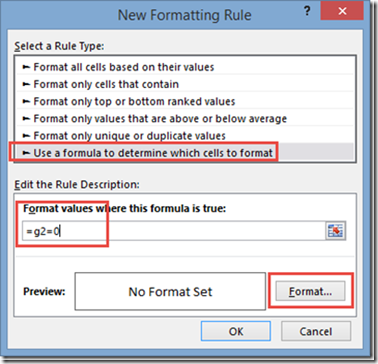Close the New Formatting Rule dialog

(x=342, y=11)
